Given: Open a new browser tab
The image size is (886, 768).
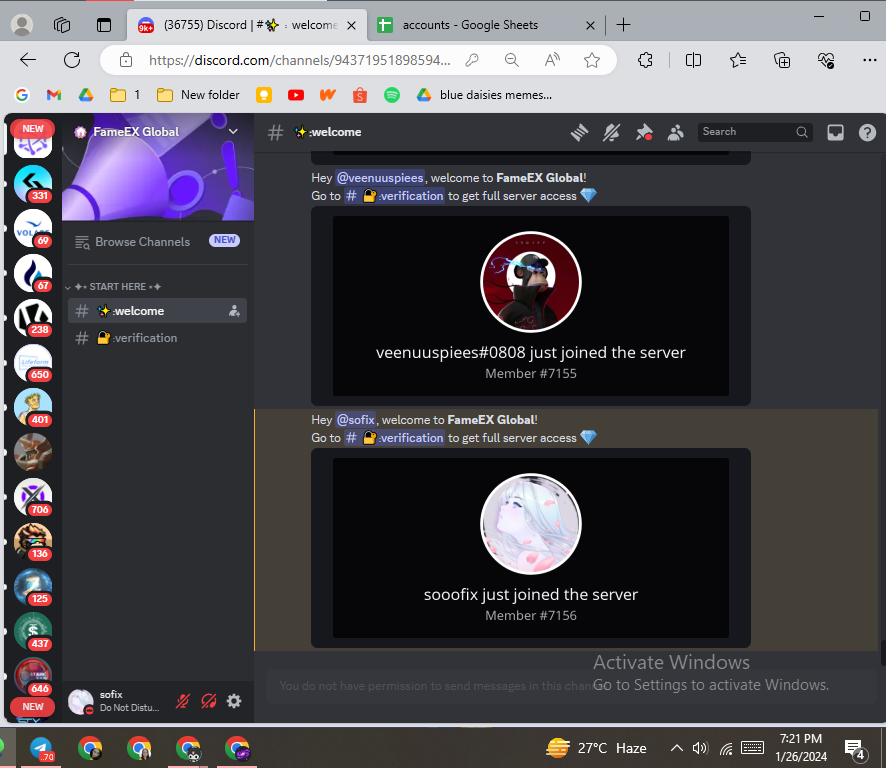Looking at the screenshot, I should coord(623,25).
